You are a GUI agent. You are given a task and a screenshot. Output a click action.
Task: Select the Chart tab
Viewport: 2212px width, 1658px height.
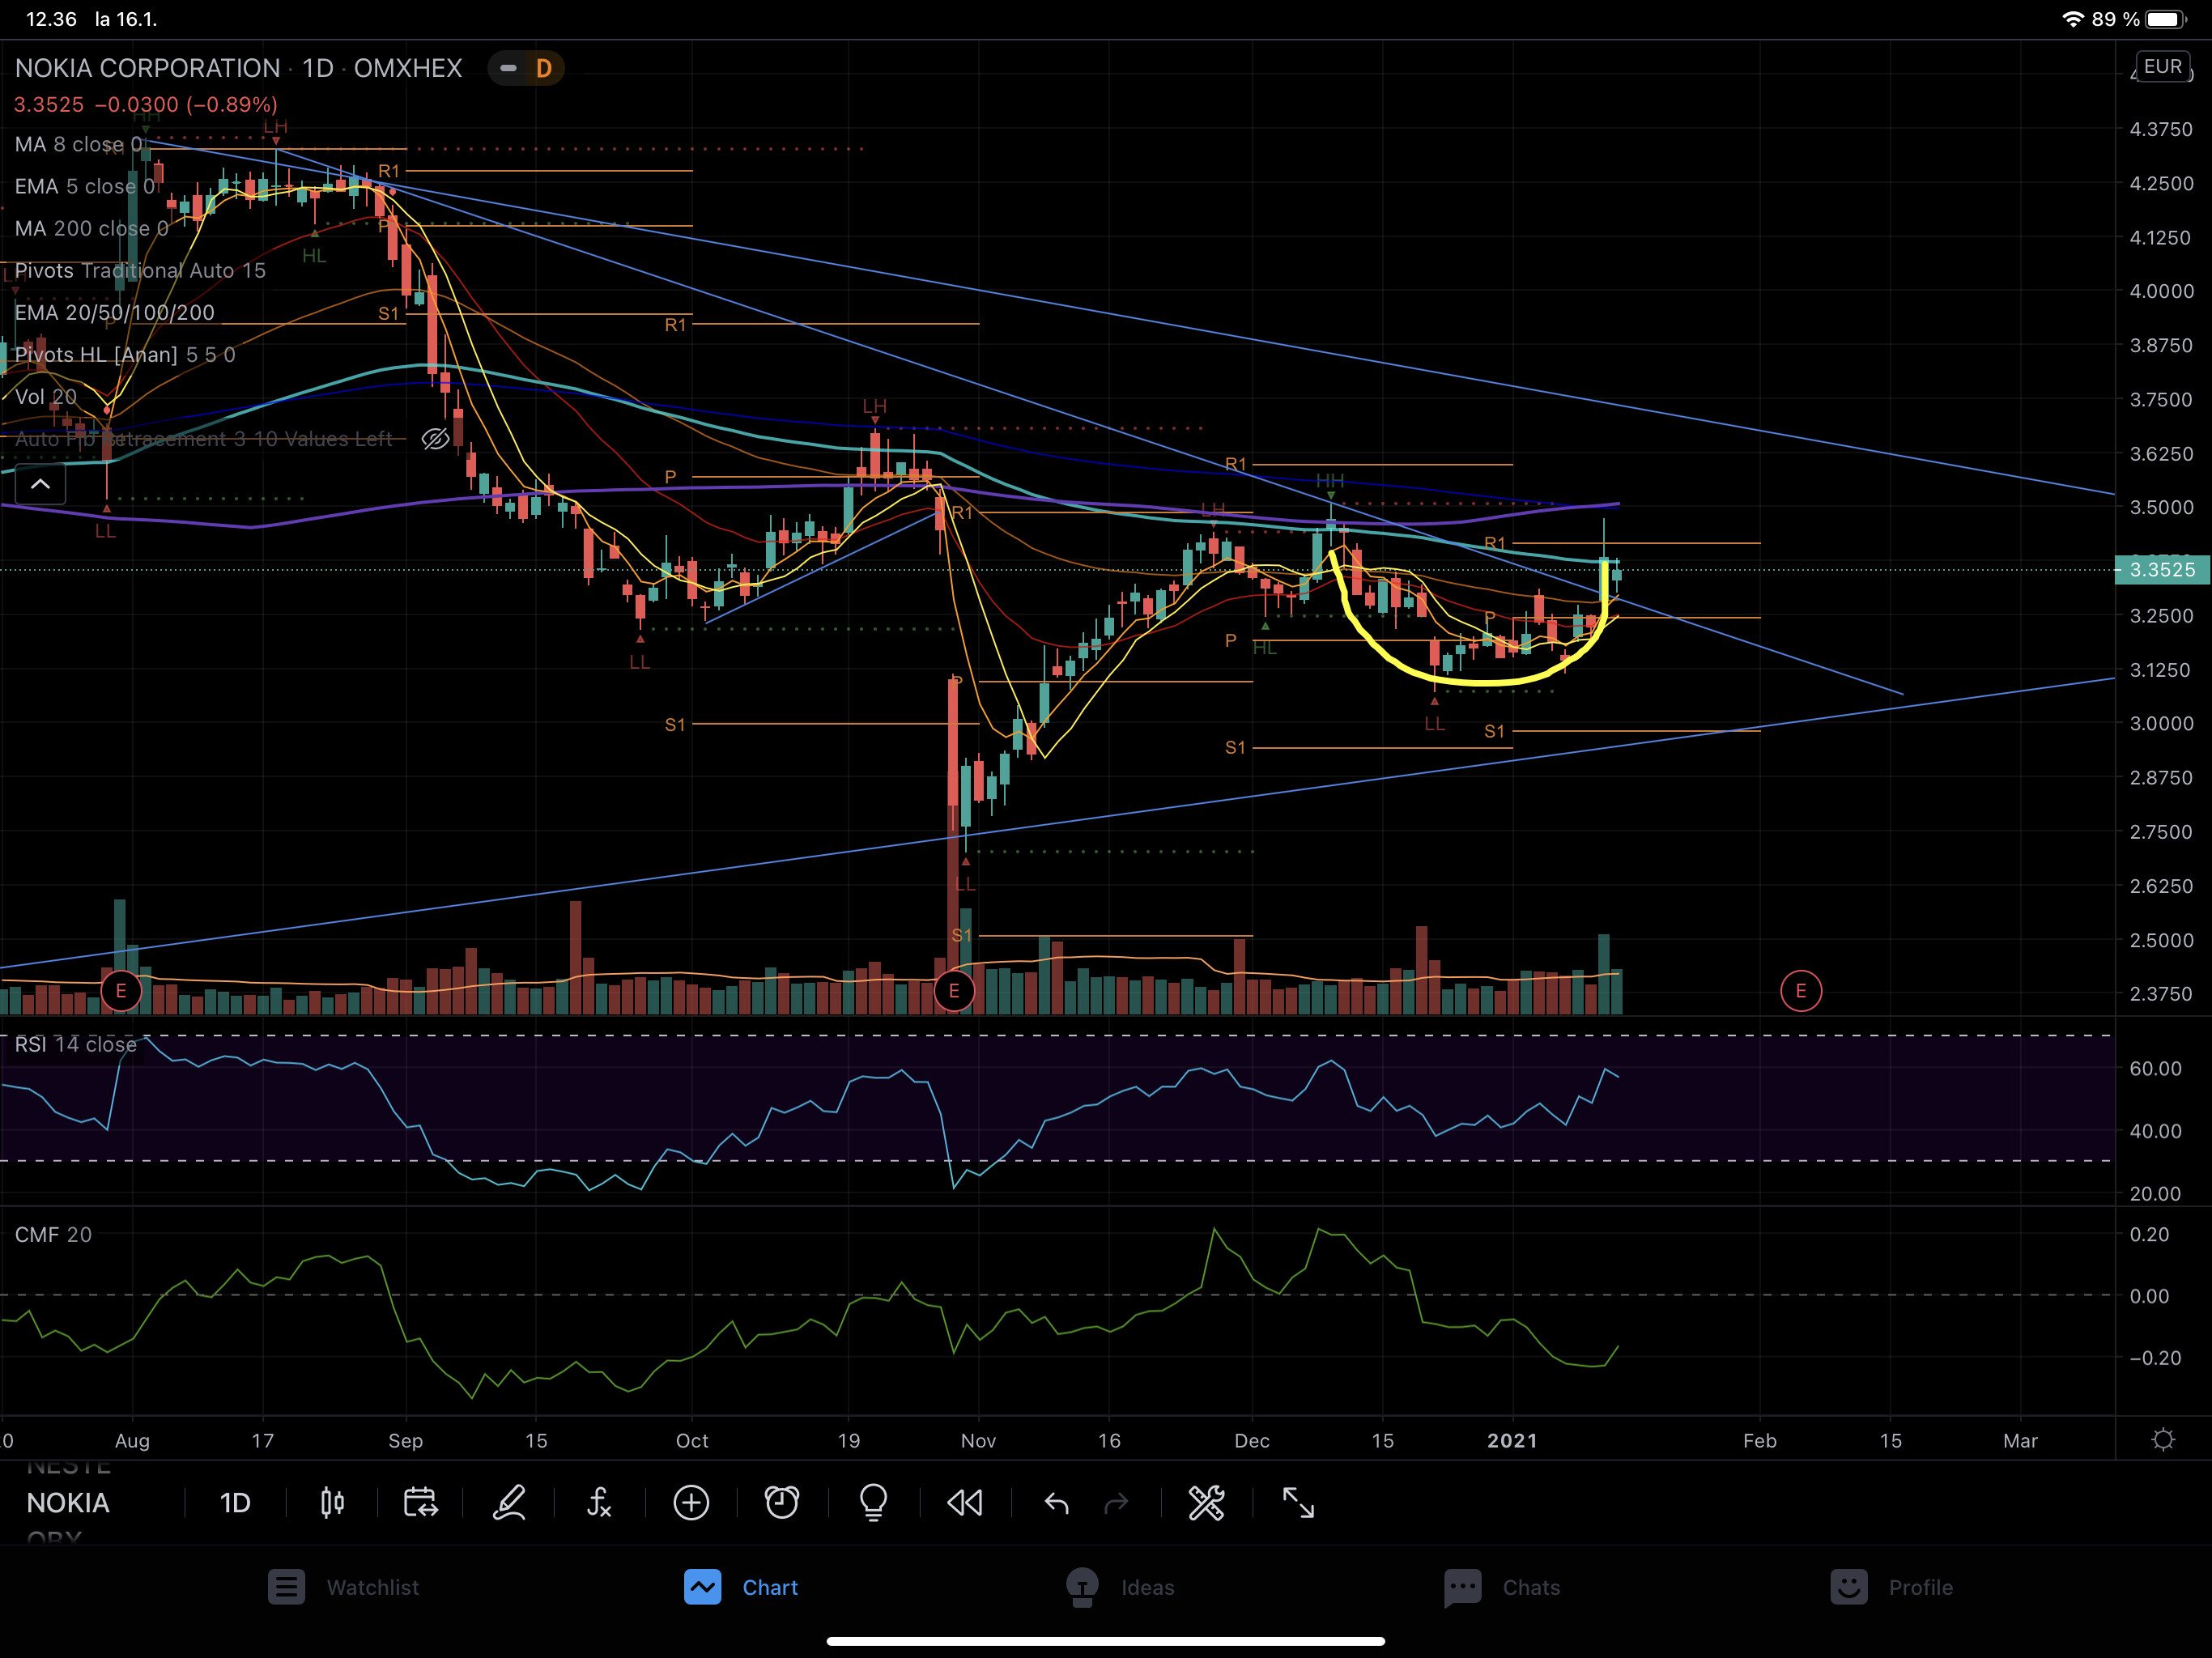(741, 1587)
